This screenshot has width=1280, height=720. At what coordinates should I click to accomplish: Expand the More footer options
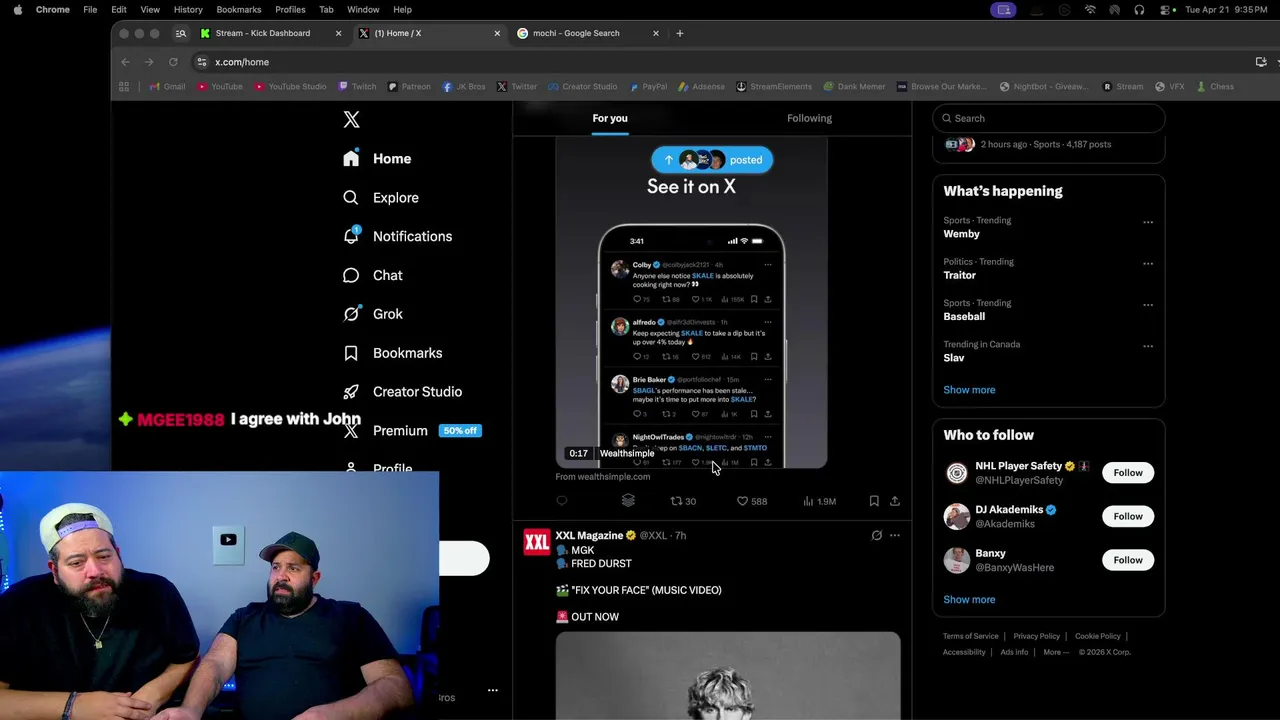1056,652
